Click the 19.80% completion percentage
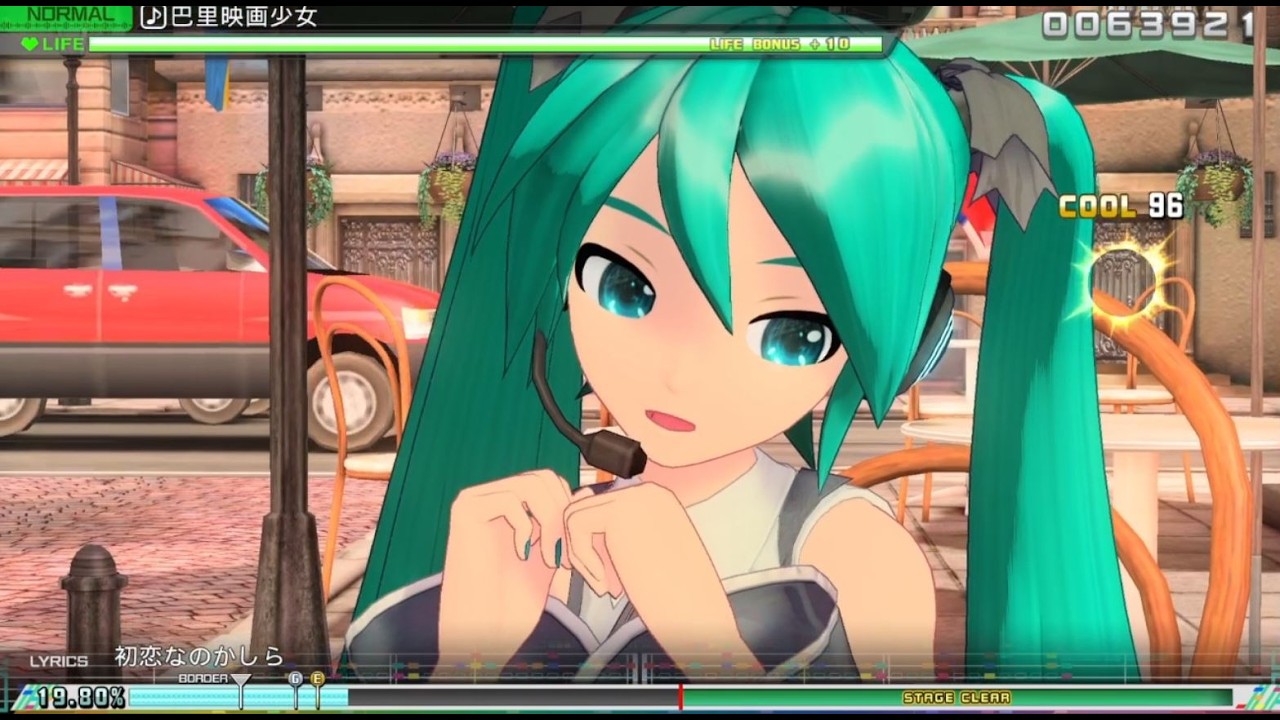Viewport: 1280px width, 720px height. click(81, 697)
